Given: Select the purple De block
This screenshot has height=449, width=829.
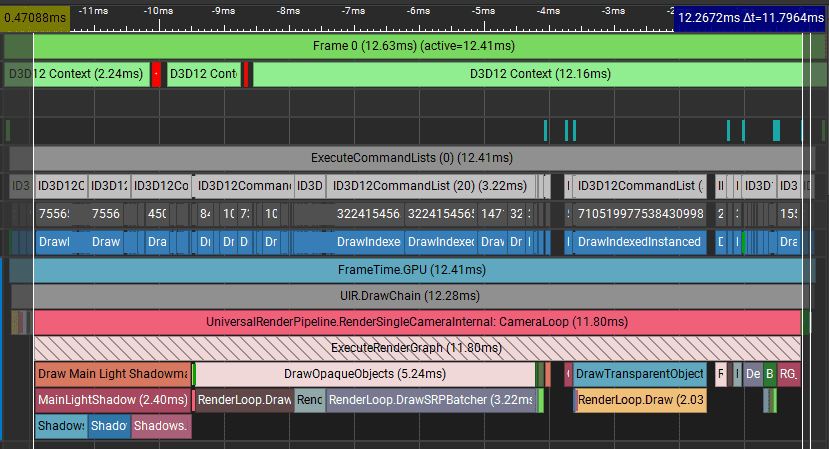Looking at the screenshot, I should pos(753,374).
